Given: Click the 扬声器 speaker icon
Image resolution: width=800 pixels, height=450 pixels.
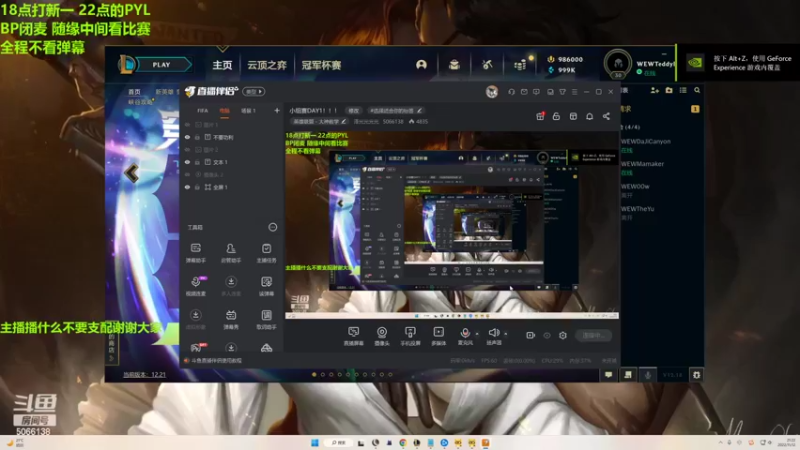Looking at the screenshot, I should pyautogui.click(x=493, y=334).
